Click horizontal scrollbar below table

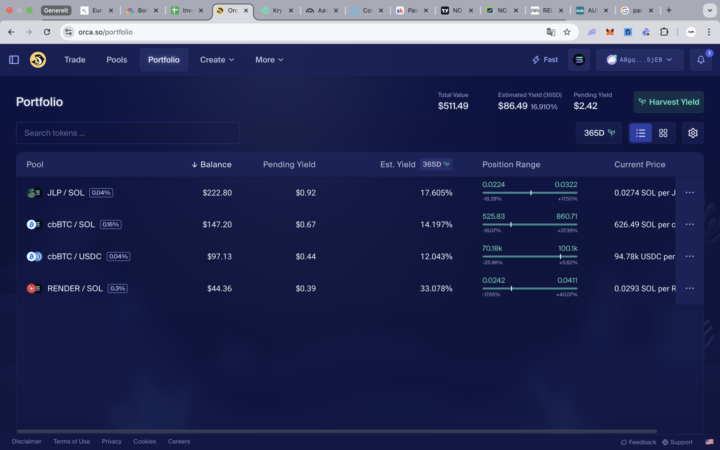tap(337, 431)
